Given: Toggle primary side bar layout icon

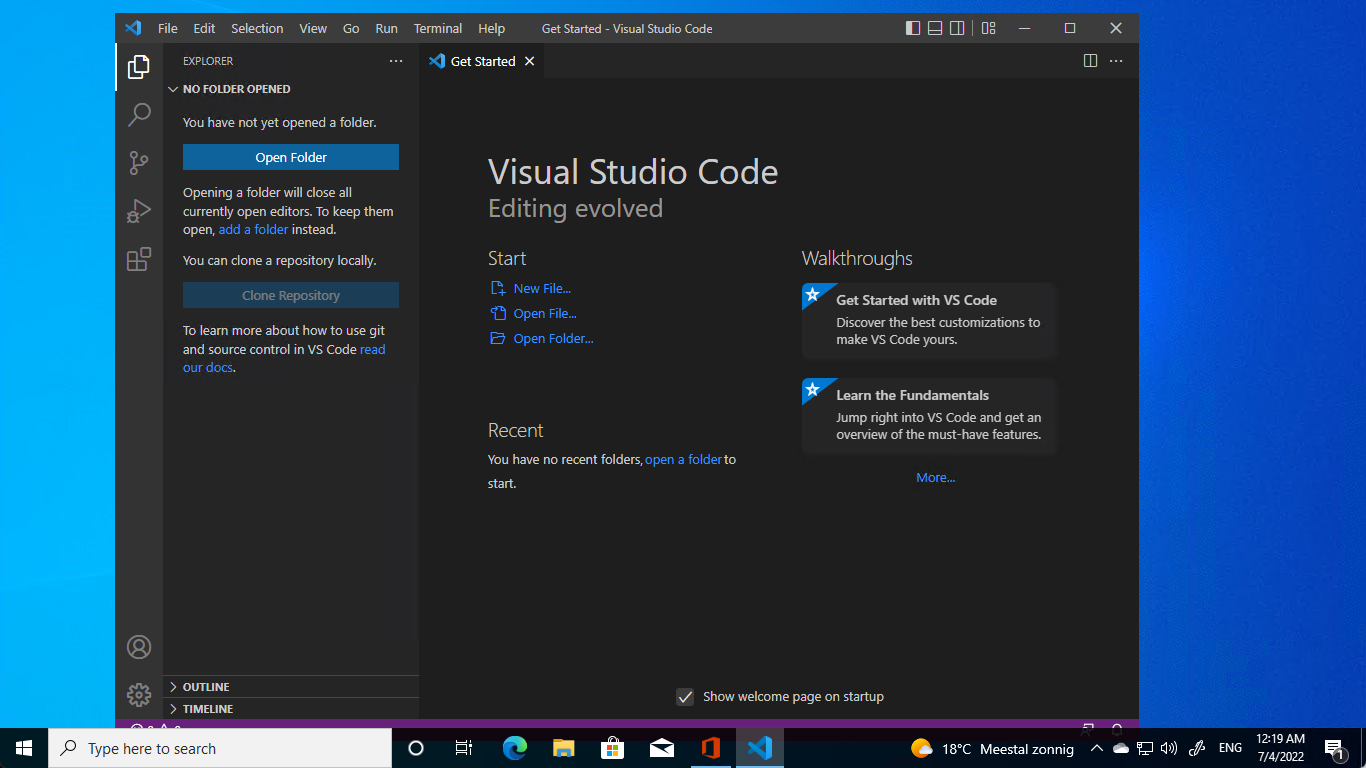Looking at the screenshot, I should pyautogui.click(x=913, y=28).
